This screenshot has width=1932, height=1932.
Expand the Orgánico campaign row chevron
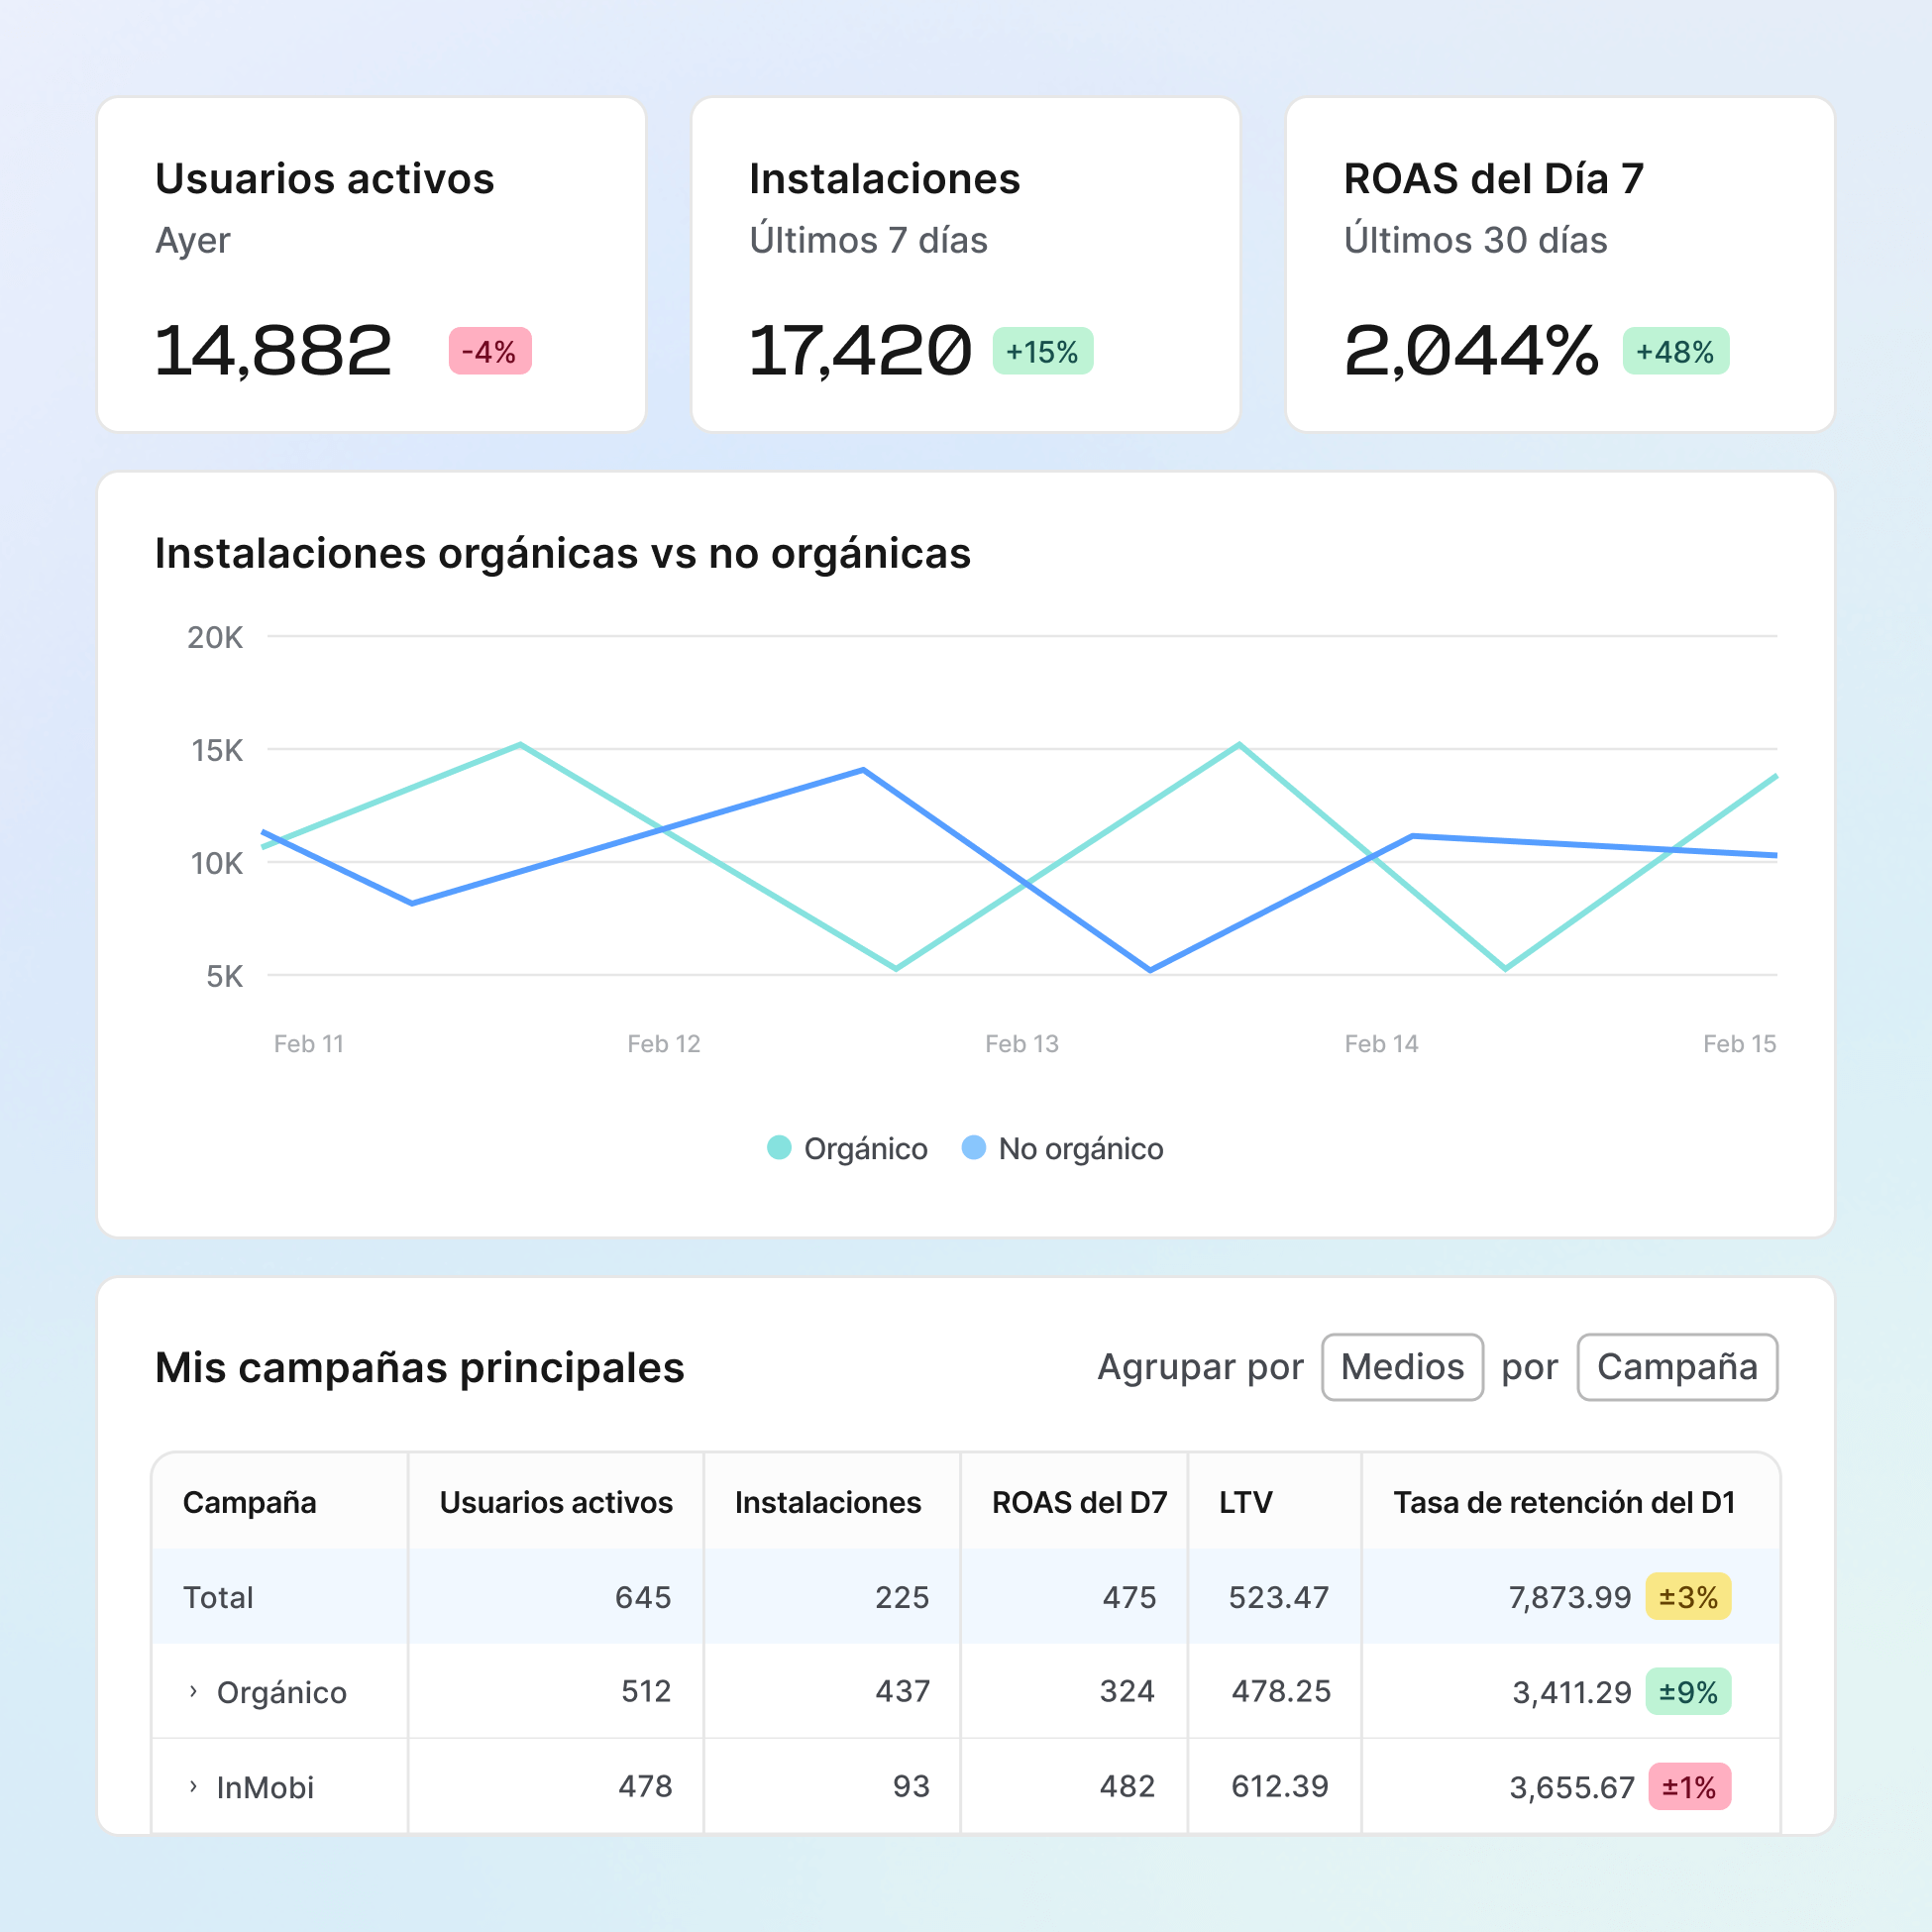193,1691
